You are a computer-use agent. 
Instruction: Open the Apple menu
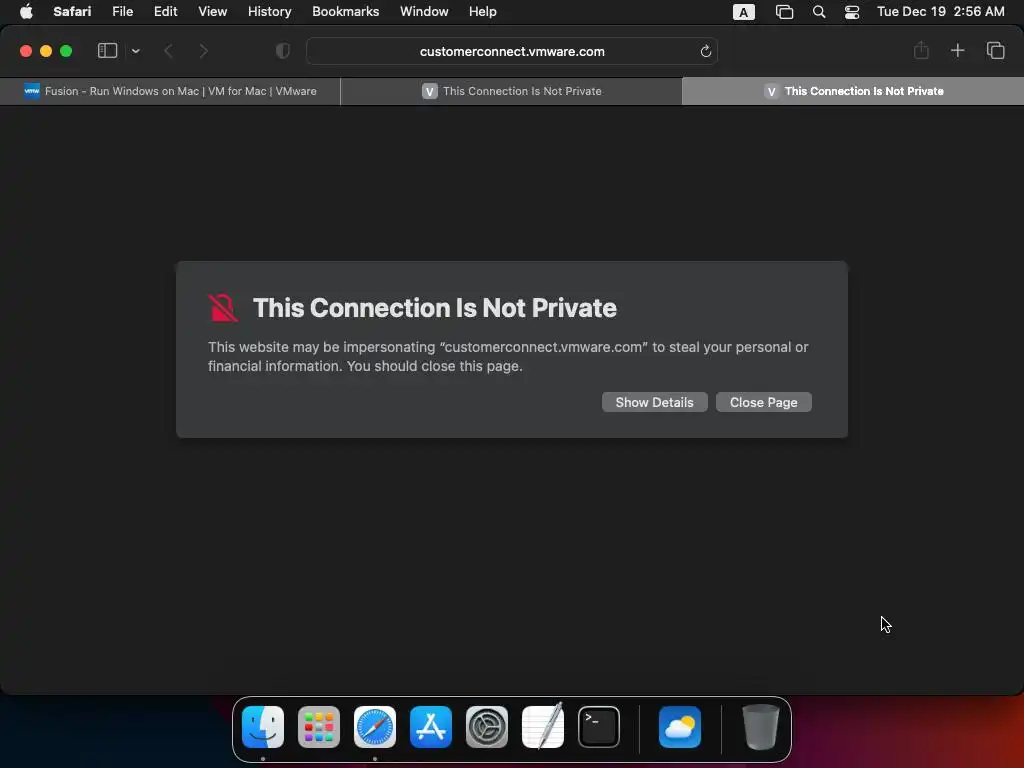click(x=26, y=12)
